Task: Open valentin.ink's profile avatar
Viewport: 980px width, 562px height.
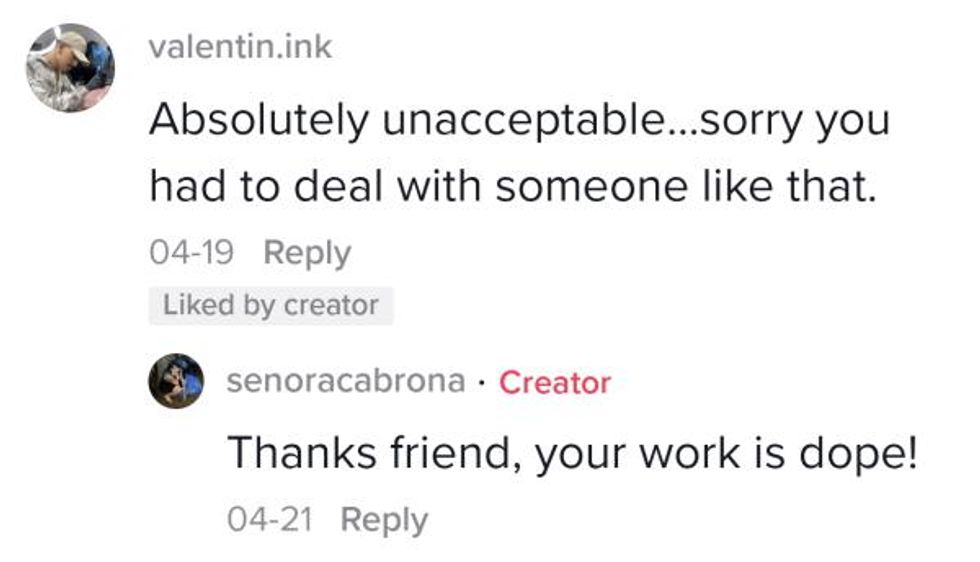Action: tap(70, 68)
